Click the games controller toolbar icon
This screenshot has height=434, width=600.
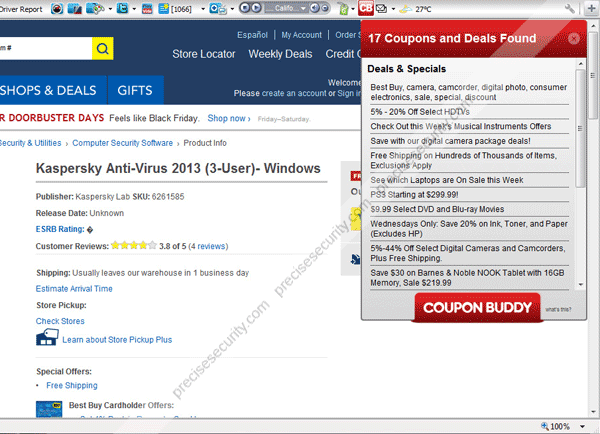coord(95,8)
